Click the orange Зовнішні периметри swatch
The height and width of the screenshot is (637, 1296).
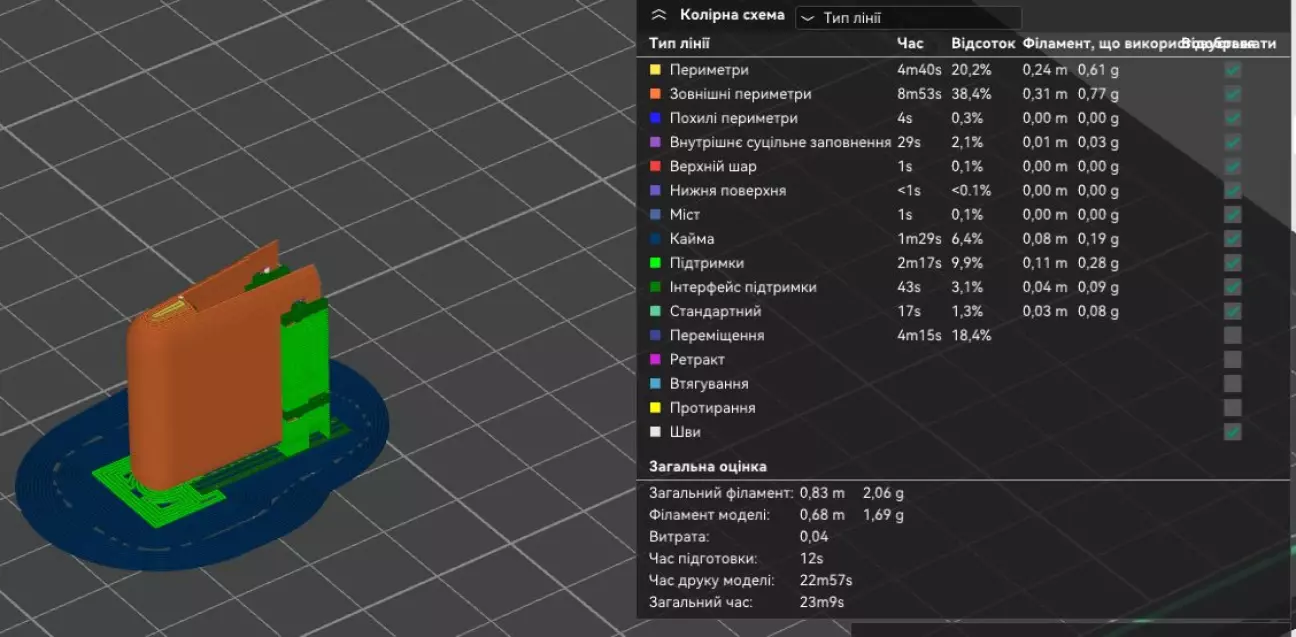(656, 94)
